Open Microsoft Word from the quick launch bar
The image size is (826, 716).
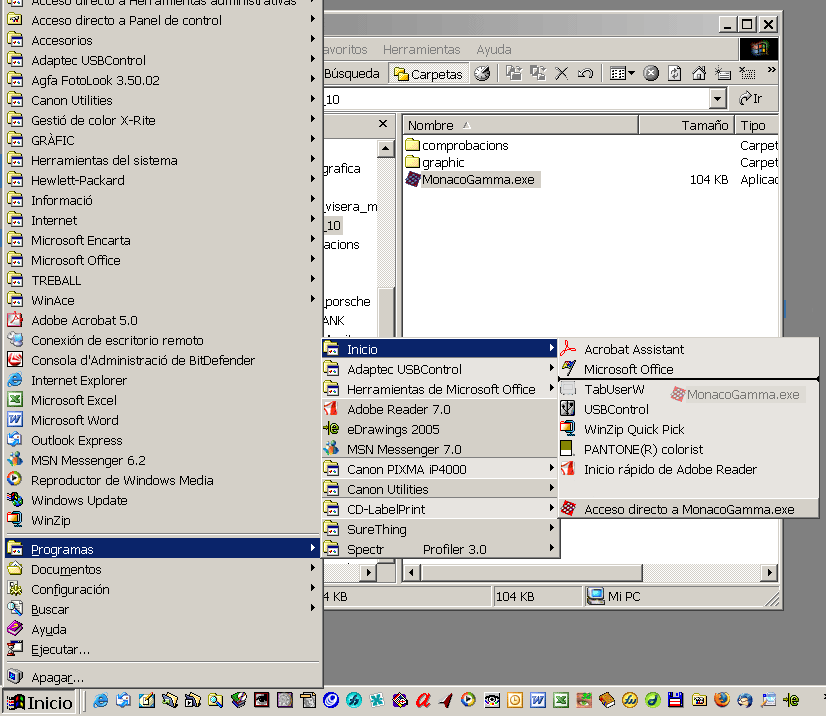(x=538, y=701)
